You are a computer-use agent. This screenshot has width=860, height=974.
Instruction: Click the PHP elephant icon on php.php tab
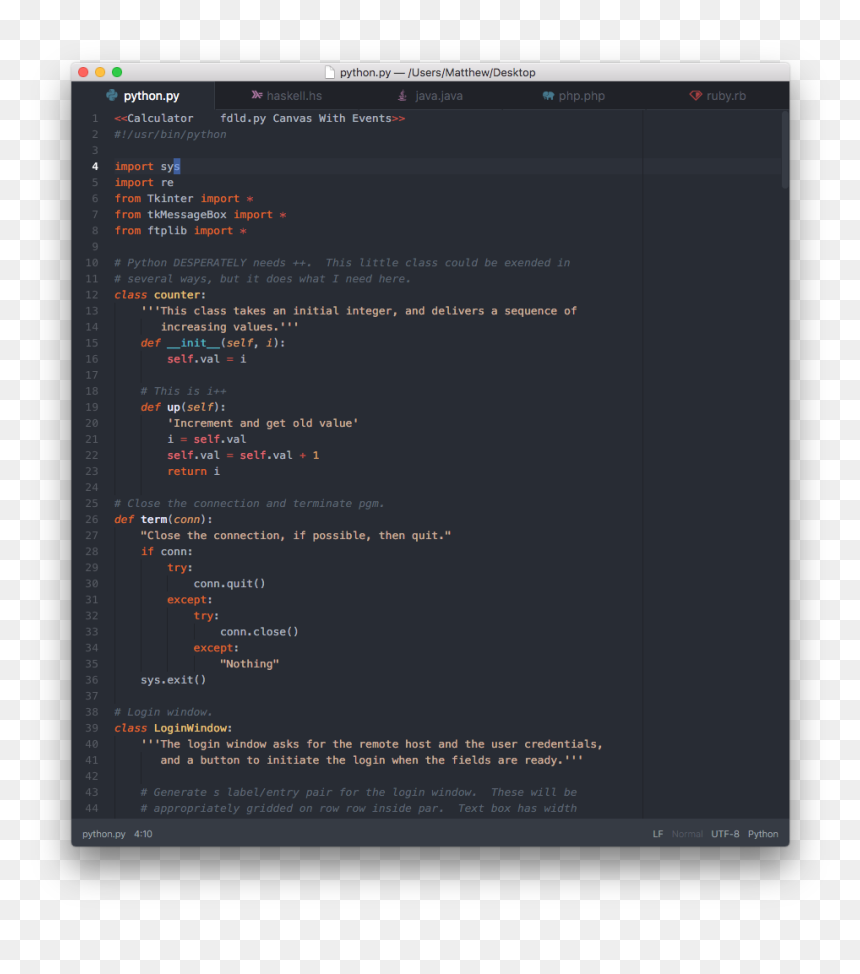click(x=548, y=96)
